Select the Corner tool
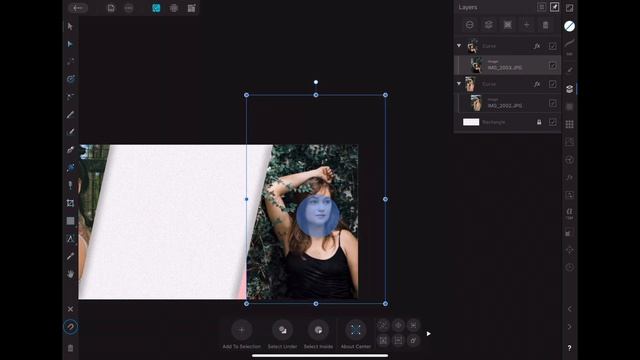Screen dimensions: 640x360 pyautogui.click(x=70, y=97)
